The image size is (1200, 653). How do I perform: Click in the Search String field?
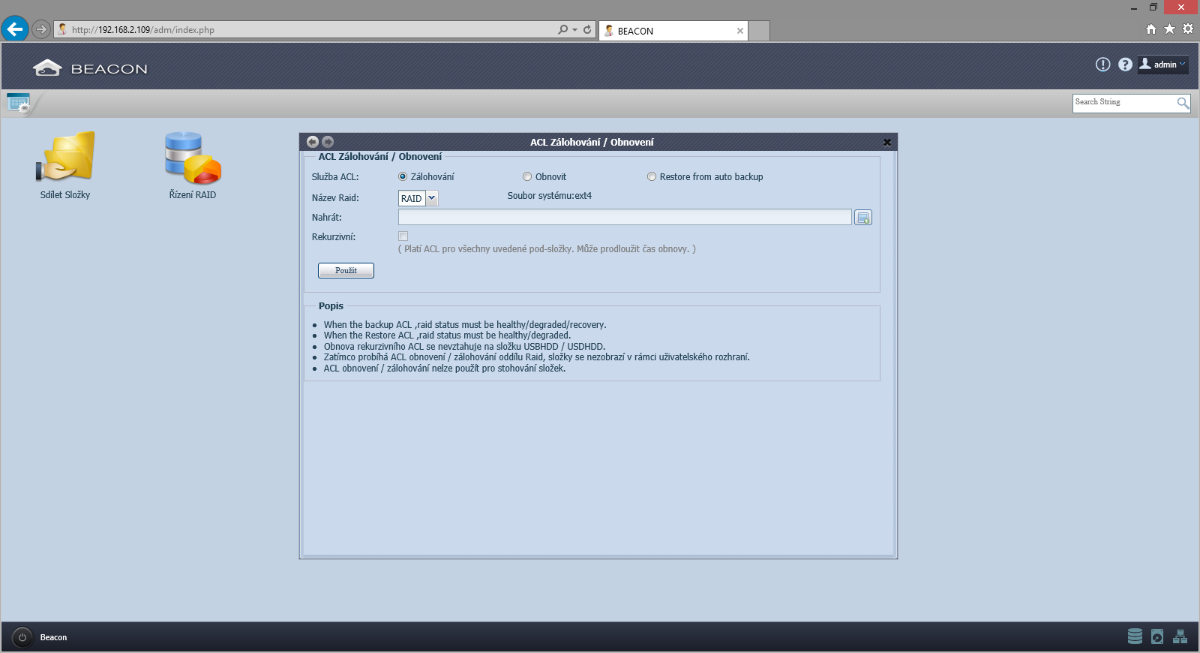pos(1123,102)
